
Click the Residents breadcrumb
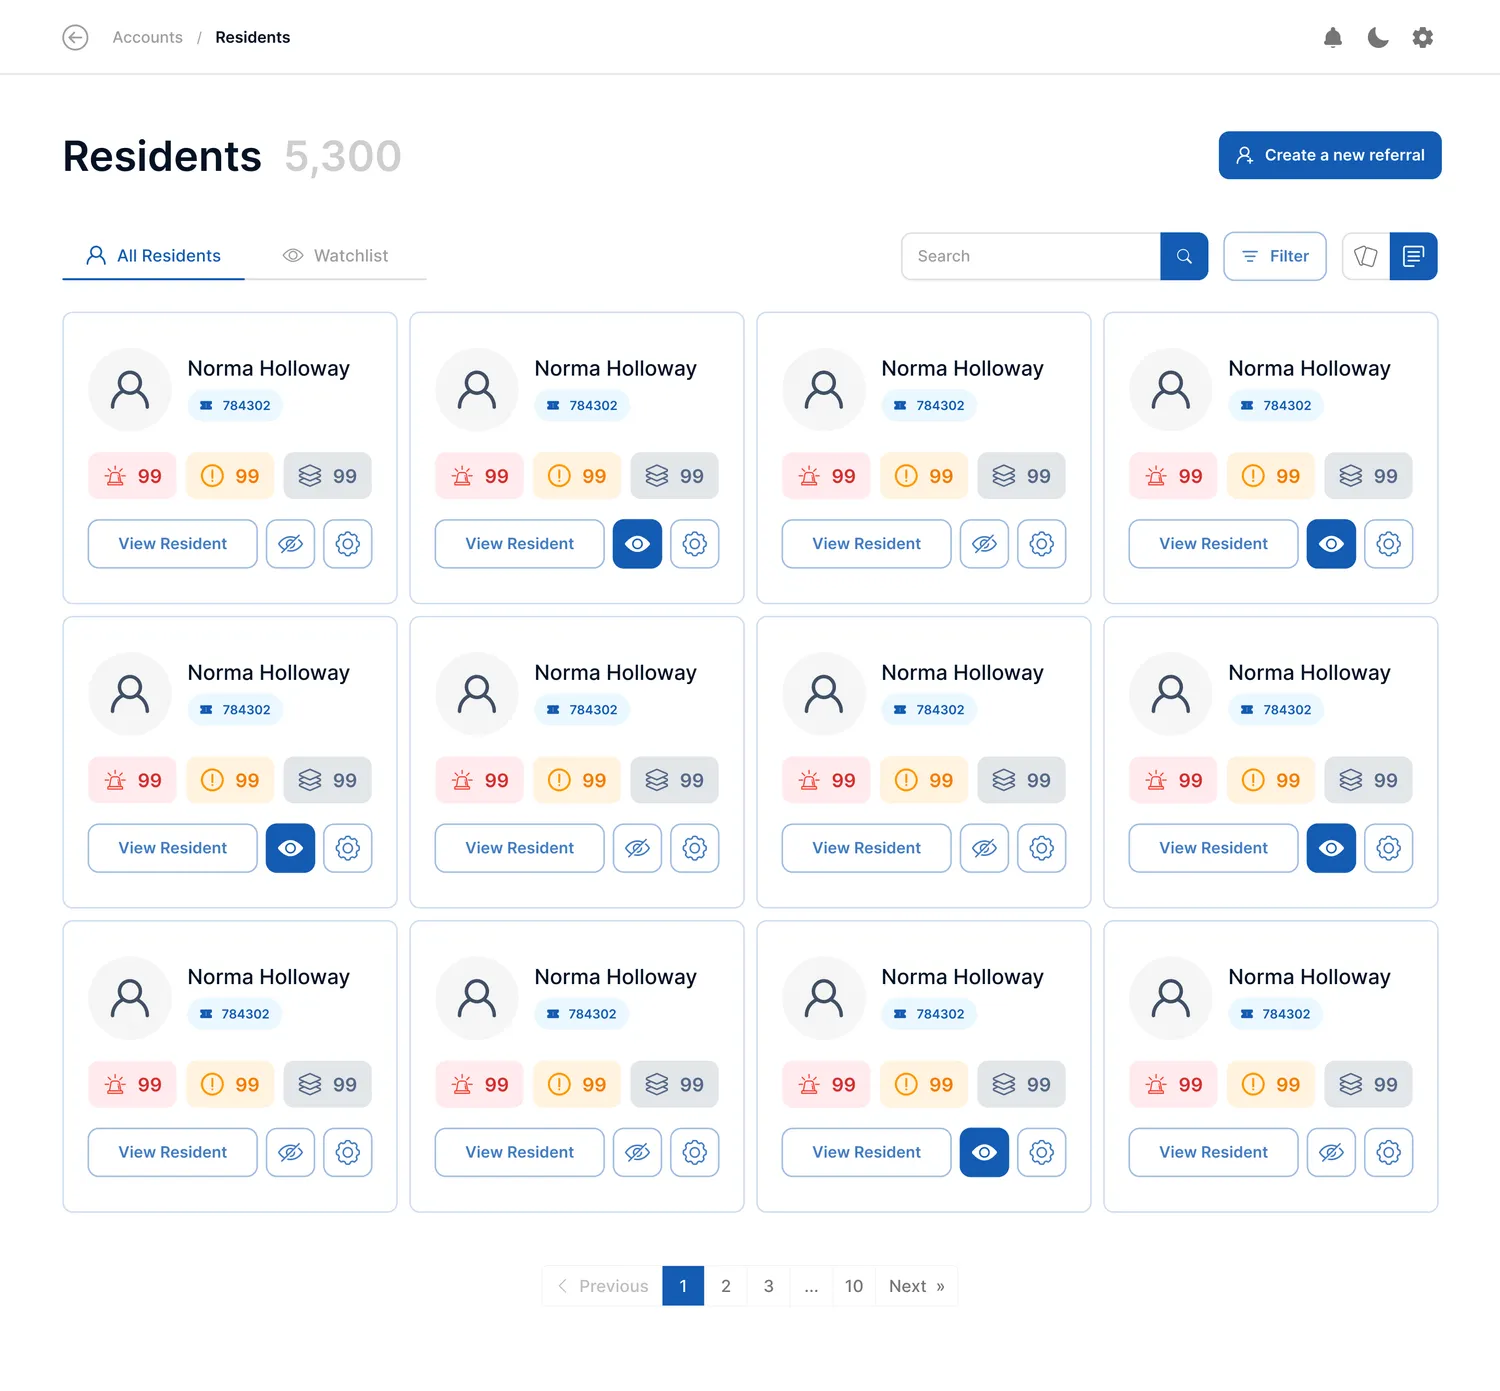coord(253,37)
